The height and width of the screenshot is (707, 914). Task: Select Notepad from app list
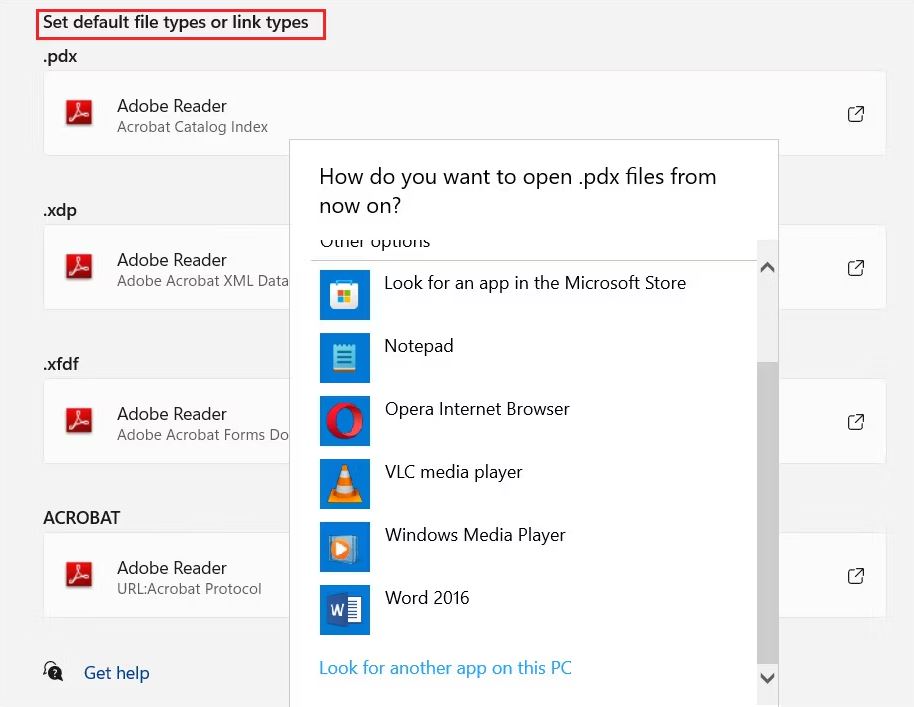pos(533,357)
